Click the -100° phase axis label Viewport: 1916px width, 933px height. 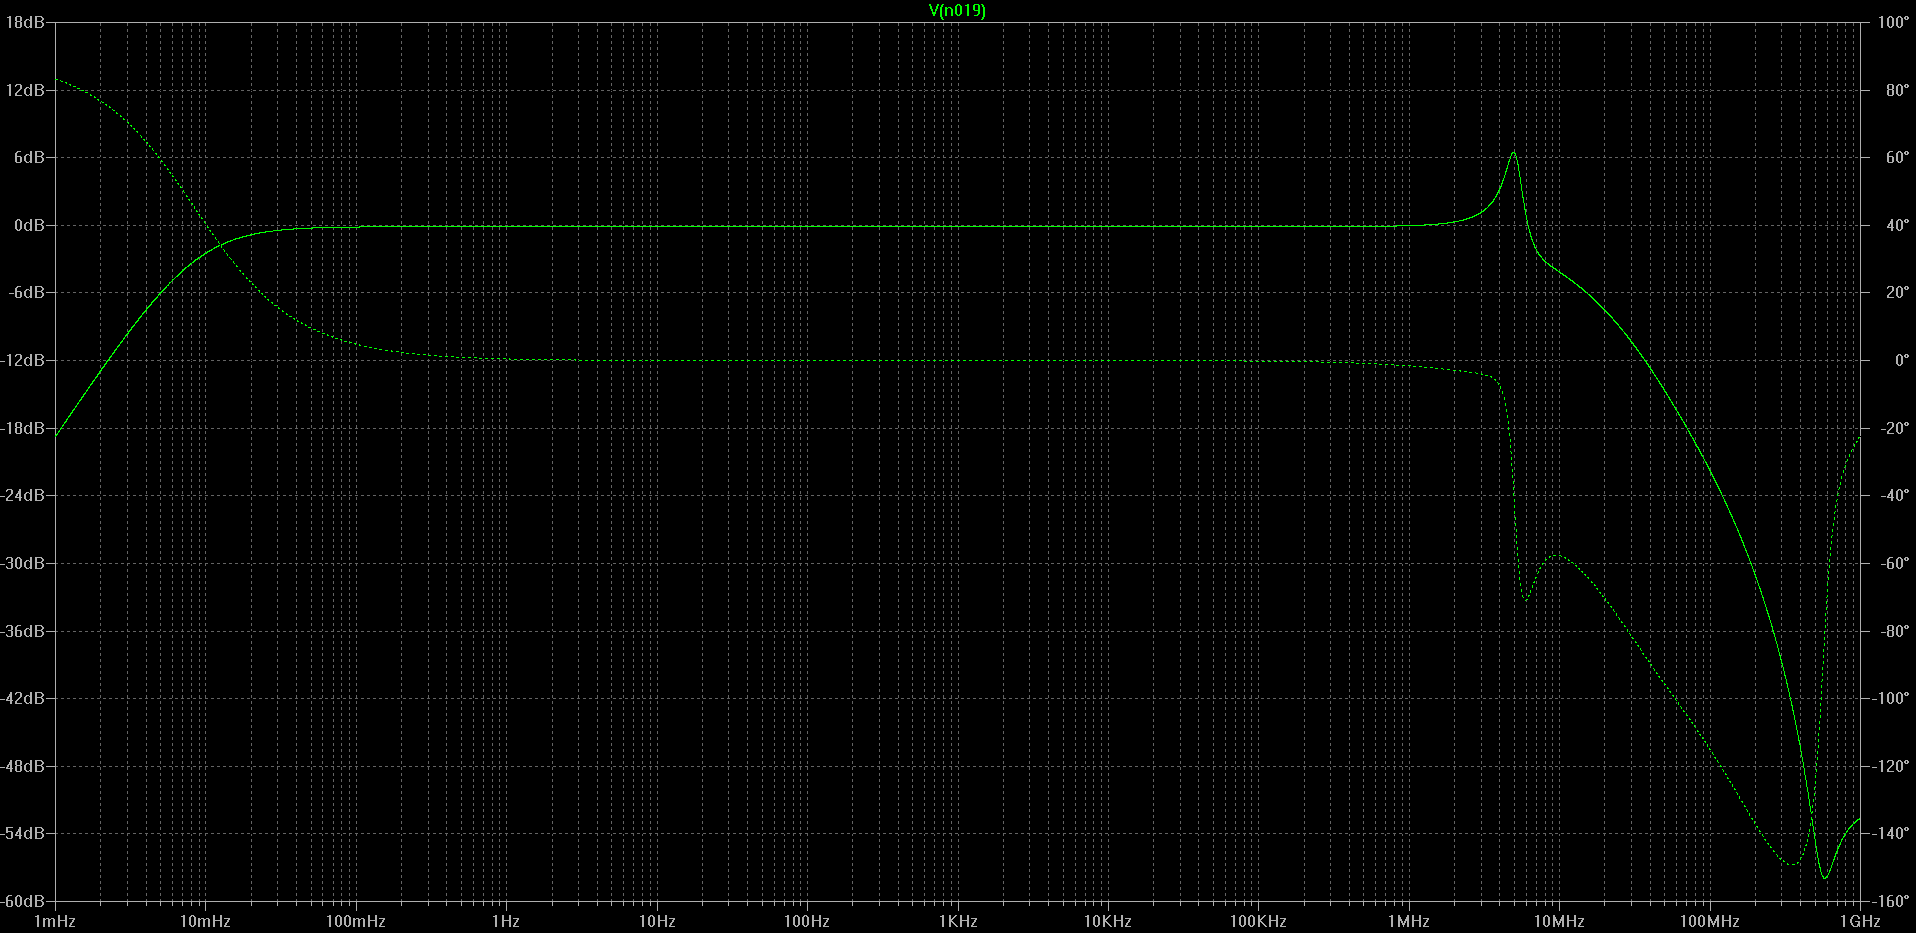(1891, 698)
